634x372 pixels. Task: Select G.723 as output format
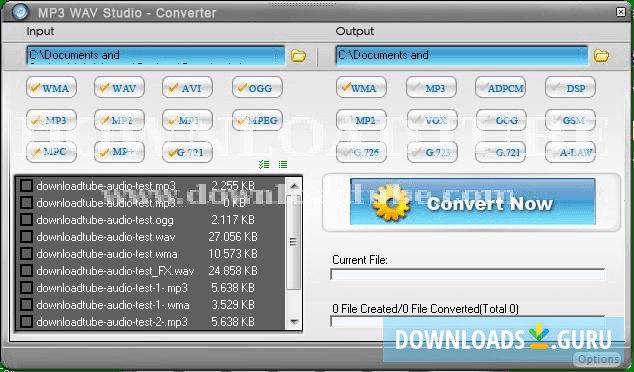click(431, 152)
